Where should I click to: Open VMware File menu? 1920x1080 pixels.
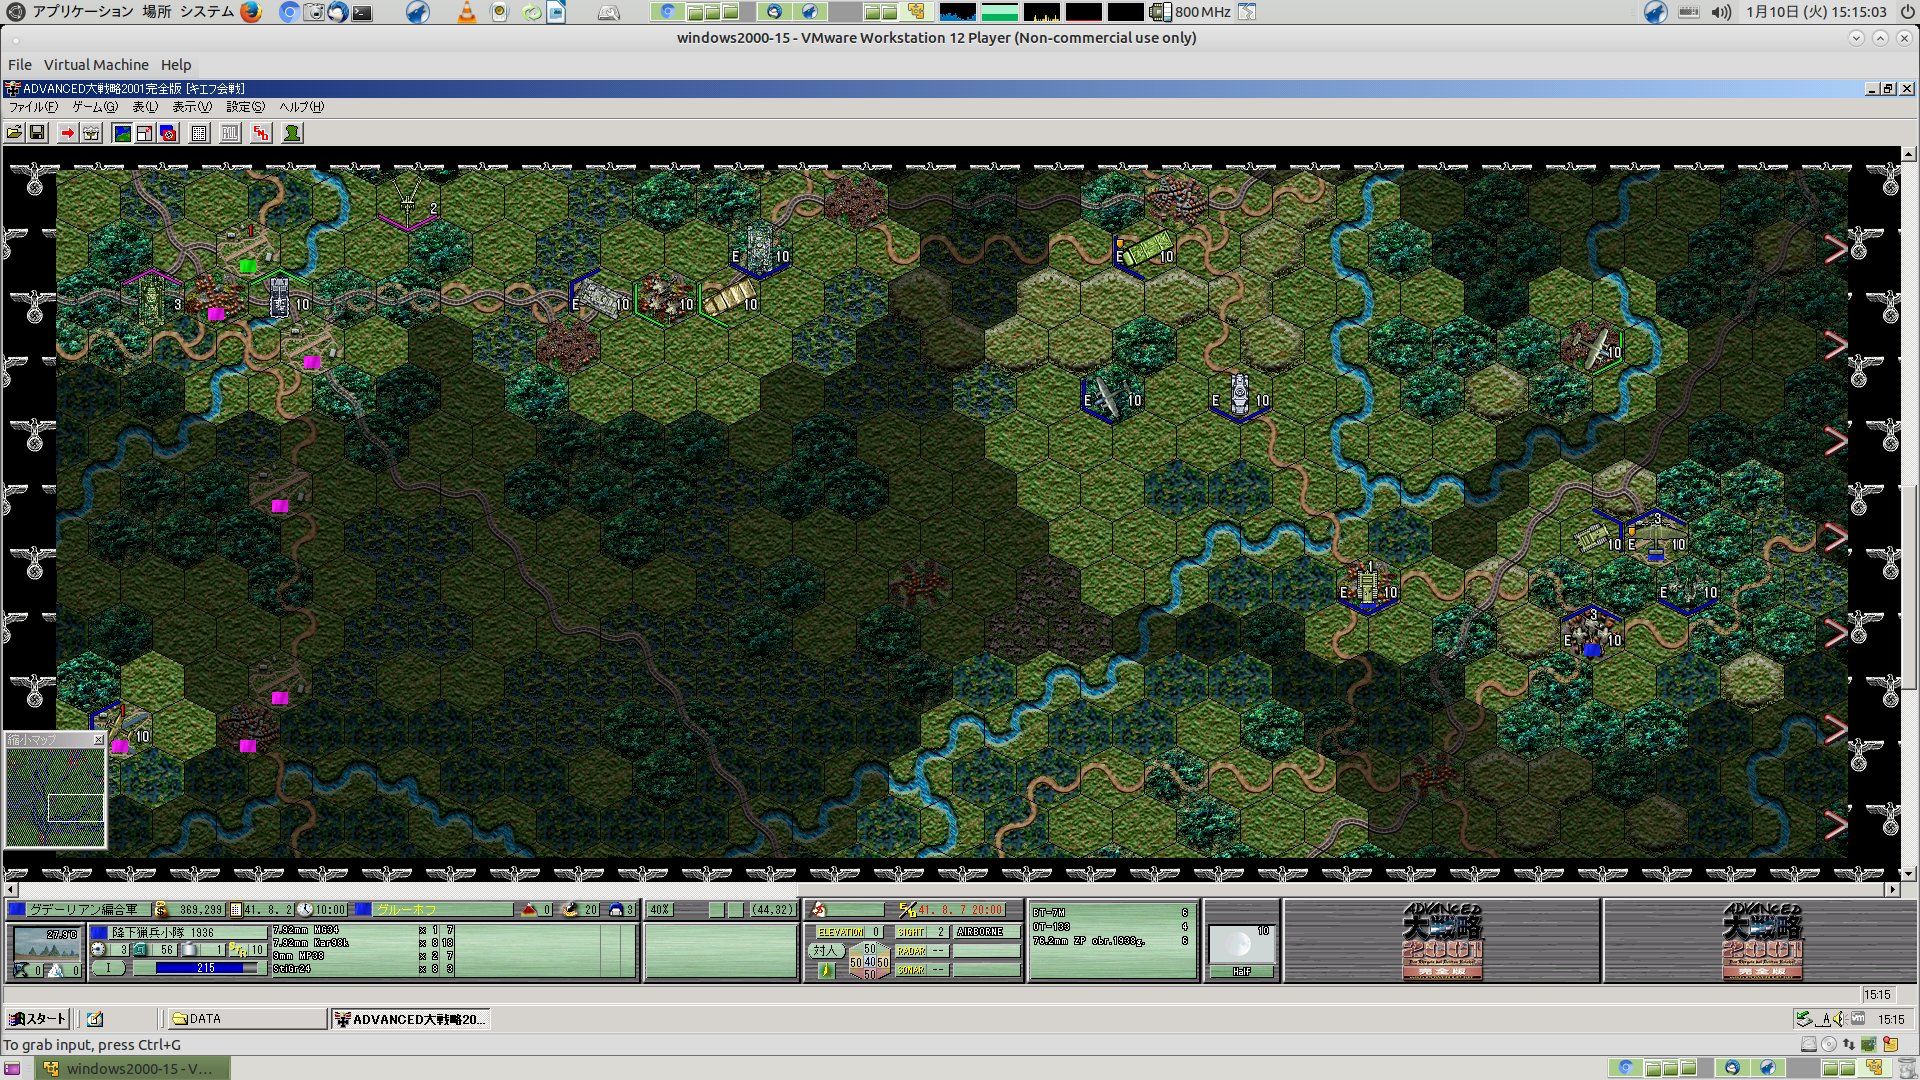click(x=20, y=65)
